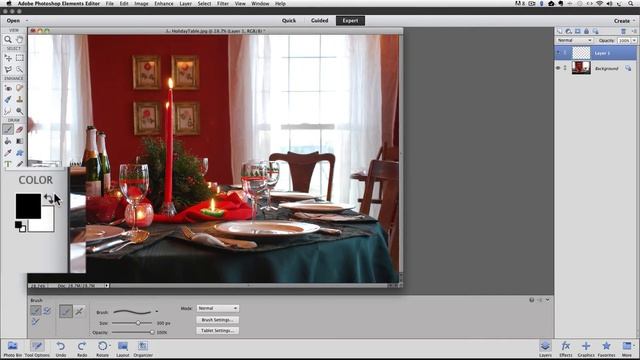Switch to Quick edit mode tab
Viewport: 640px width, 360px height.
[289, 20]
